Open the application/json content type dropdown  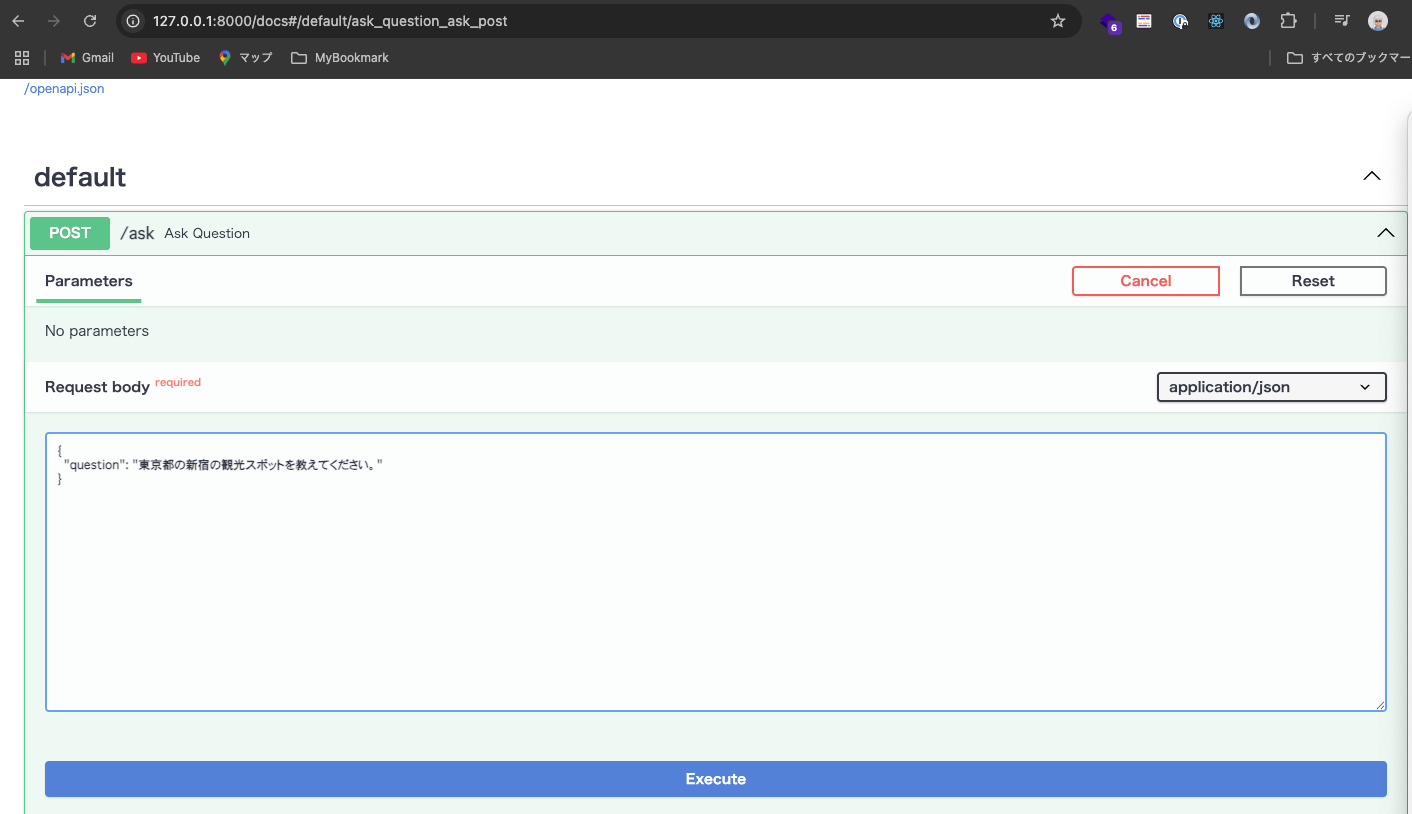pyautogui.click(x=1271, y=387)
